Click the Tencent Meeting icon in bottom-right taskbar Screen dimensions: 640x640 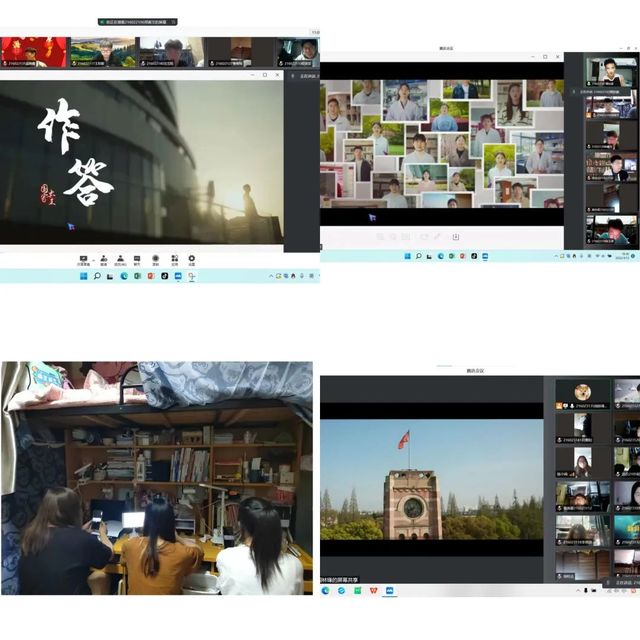[x=388, y=590]
